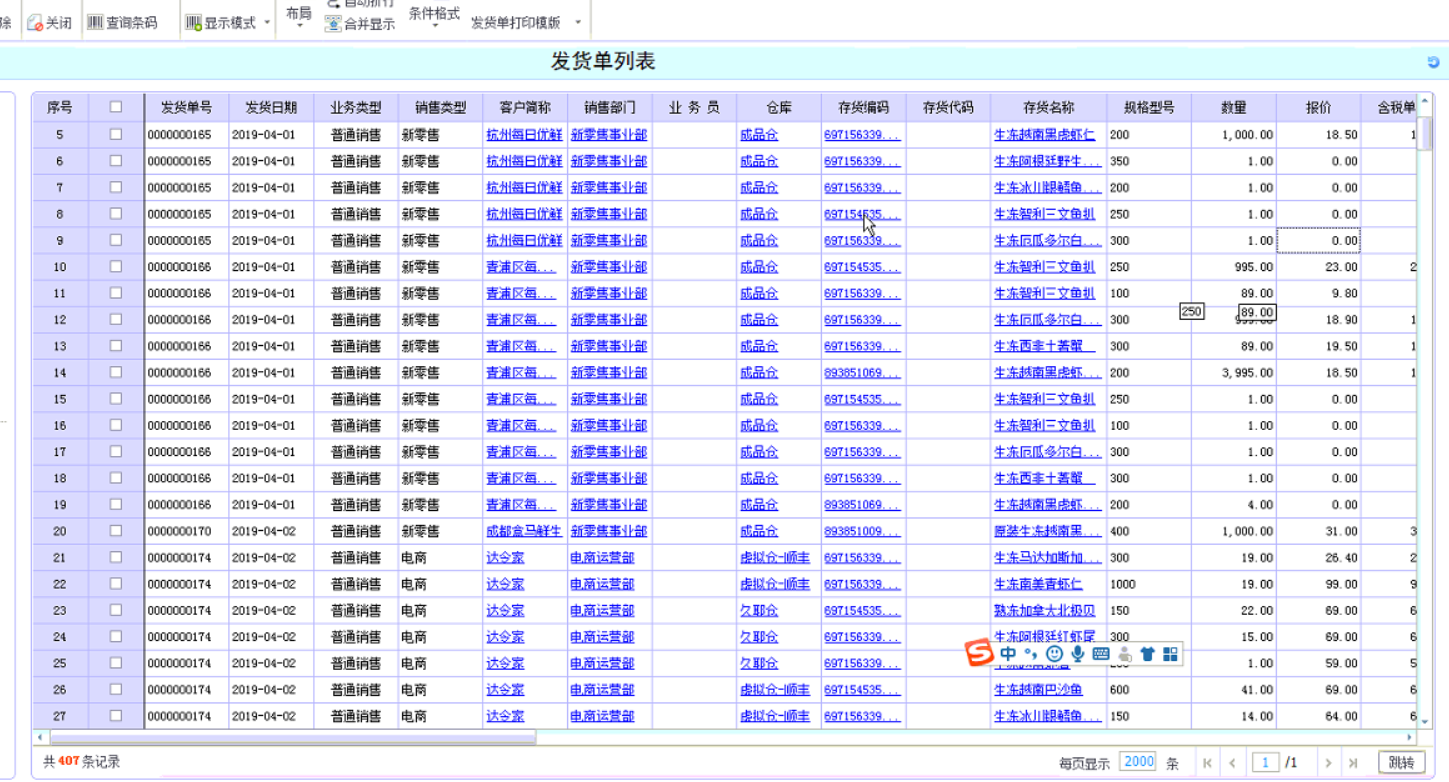Check the checkbox for row 20

116,531
